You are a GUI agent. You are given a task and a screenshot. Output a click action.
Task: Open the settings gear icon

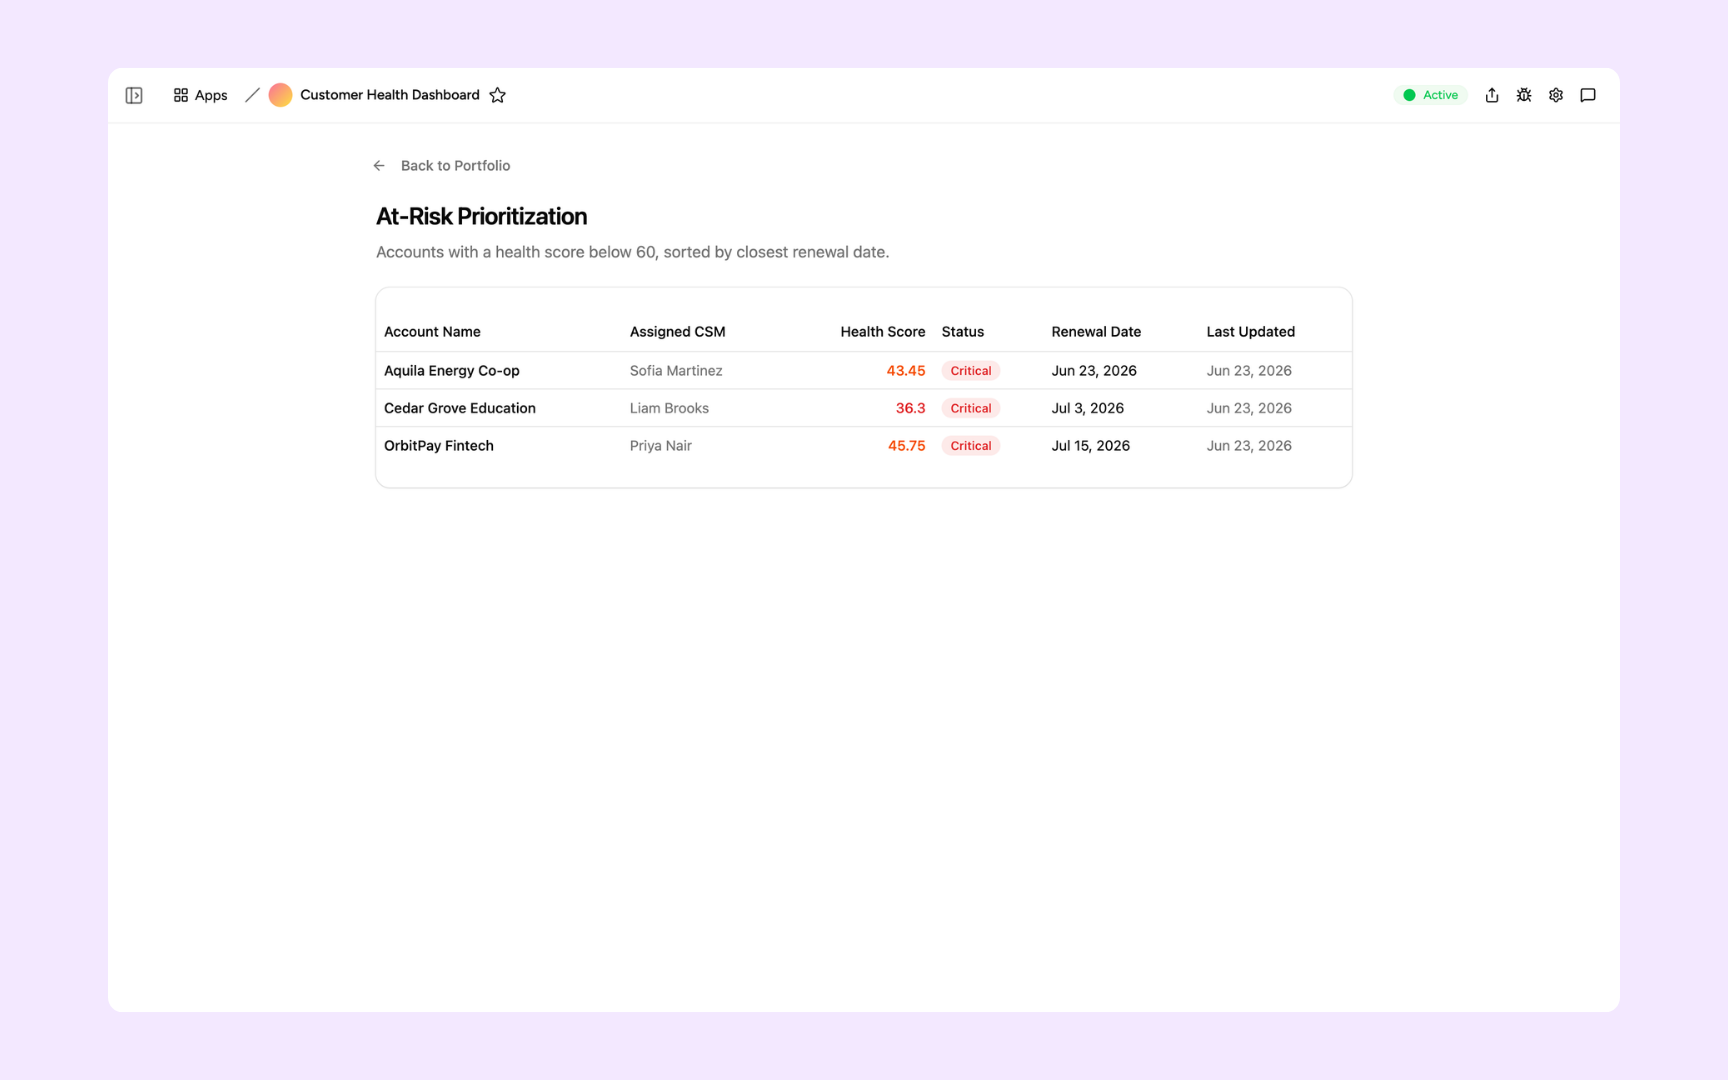[1556, 95]
